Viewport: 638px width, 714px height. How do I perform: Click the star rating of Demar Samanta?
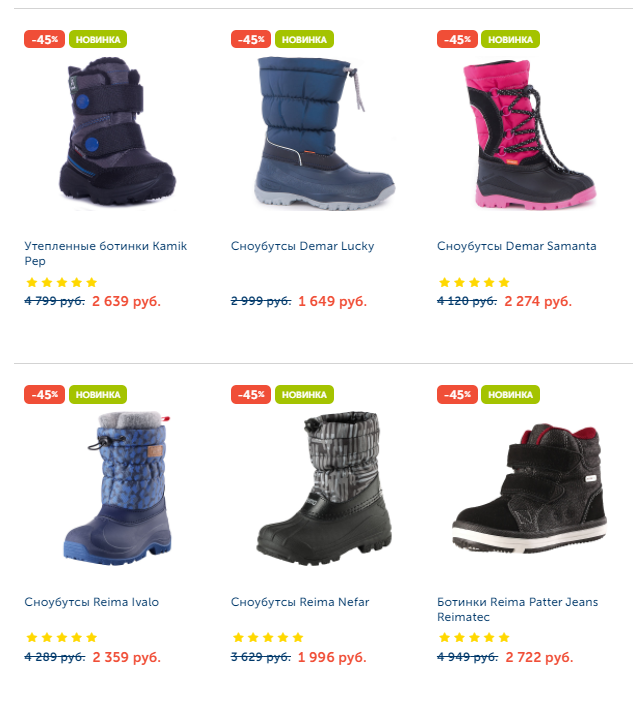pos(474,282)
